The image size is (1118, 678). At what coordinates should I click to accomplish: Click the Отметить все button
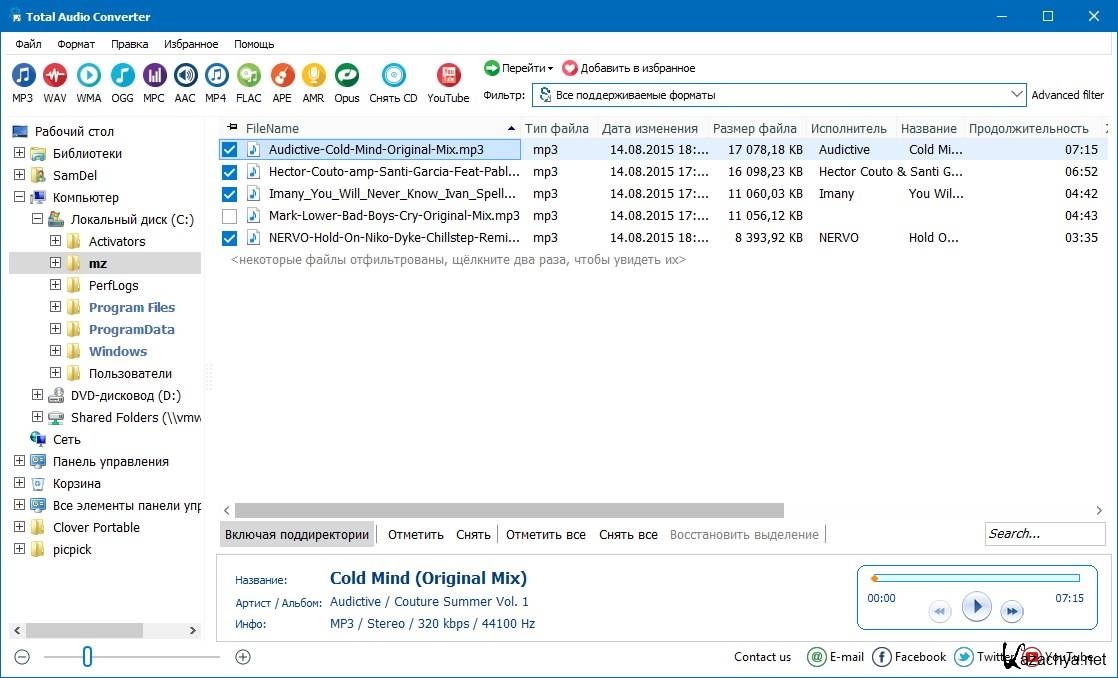(x=545, y=535)
